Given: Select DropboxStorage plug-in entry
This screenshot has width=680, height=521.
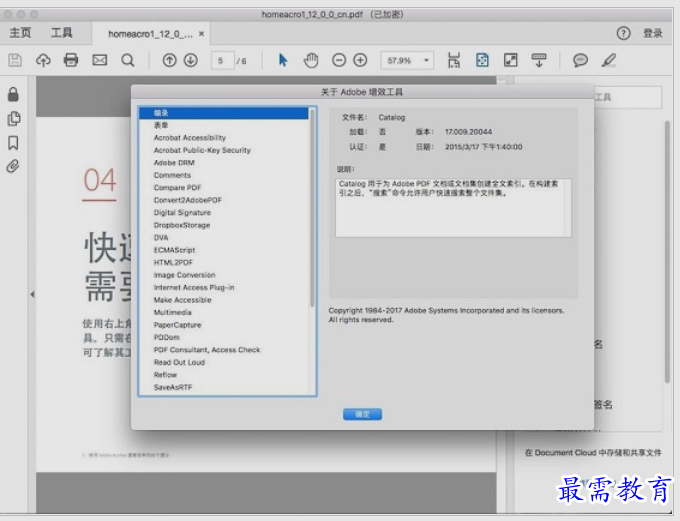Looking at the screenshot, I should point(224,225).
